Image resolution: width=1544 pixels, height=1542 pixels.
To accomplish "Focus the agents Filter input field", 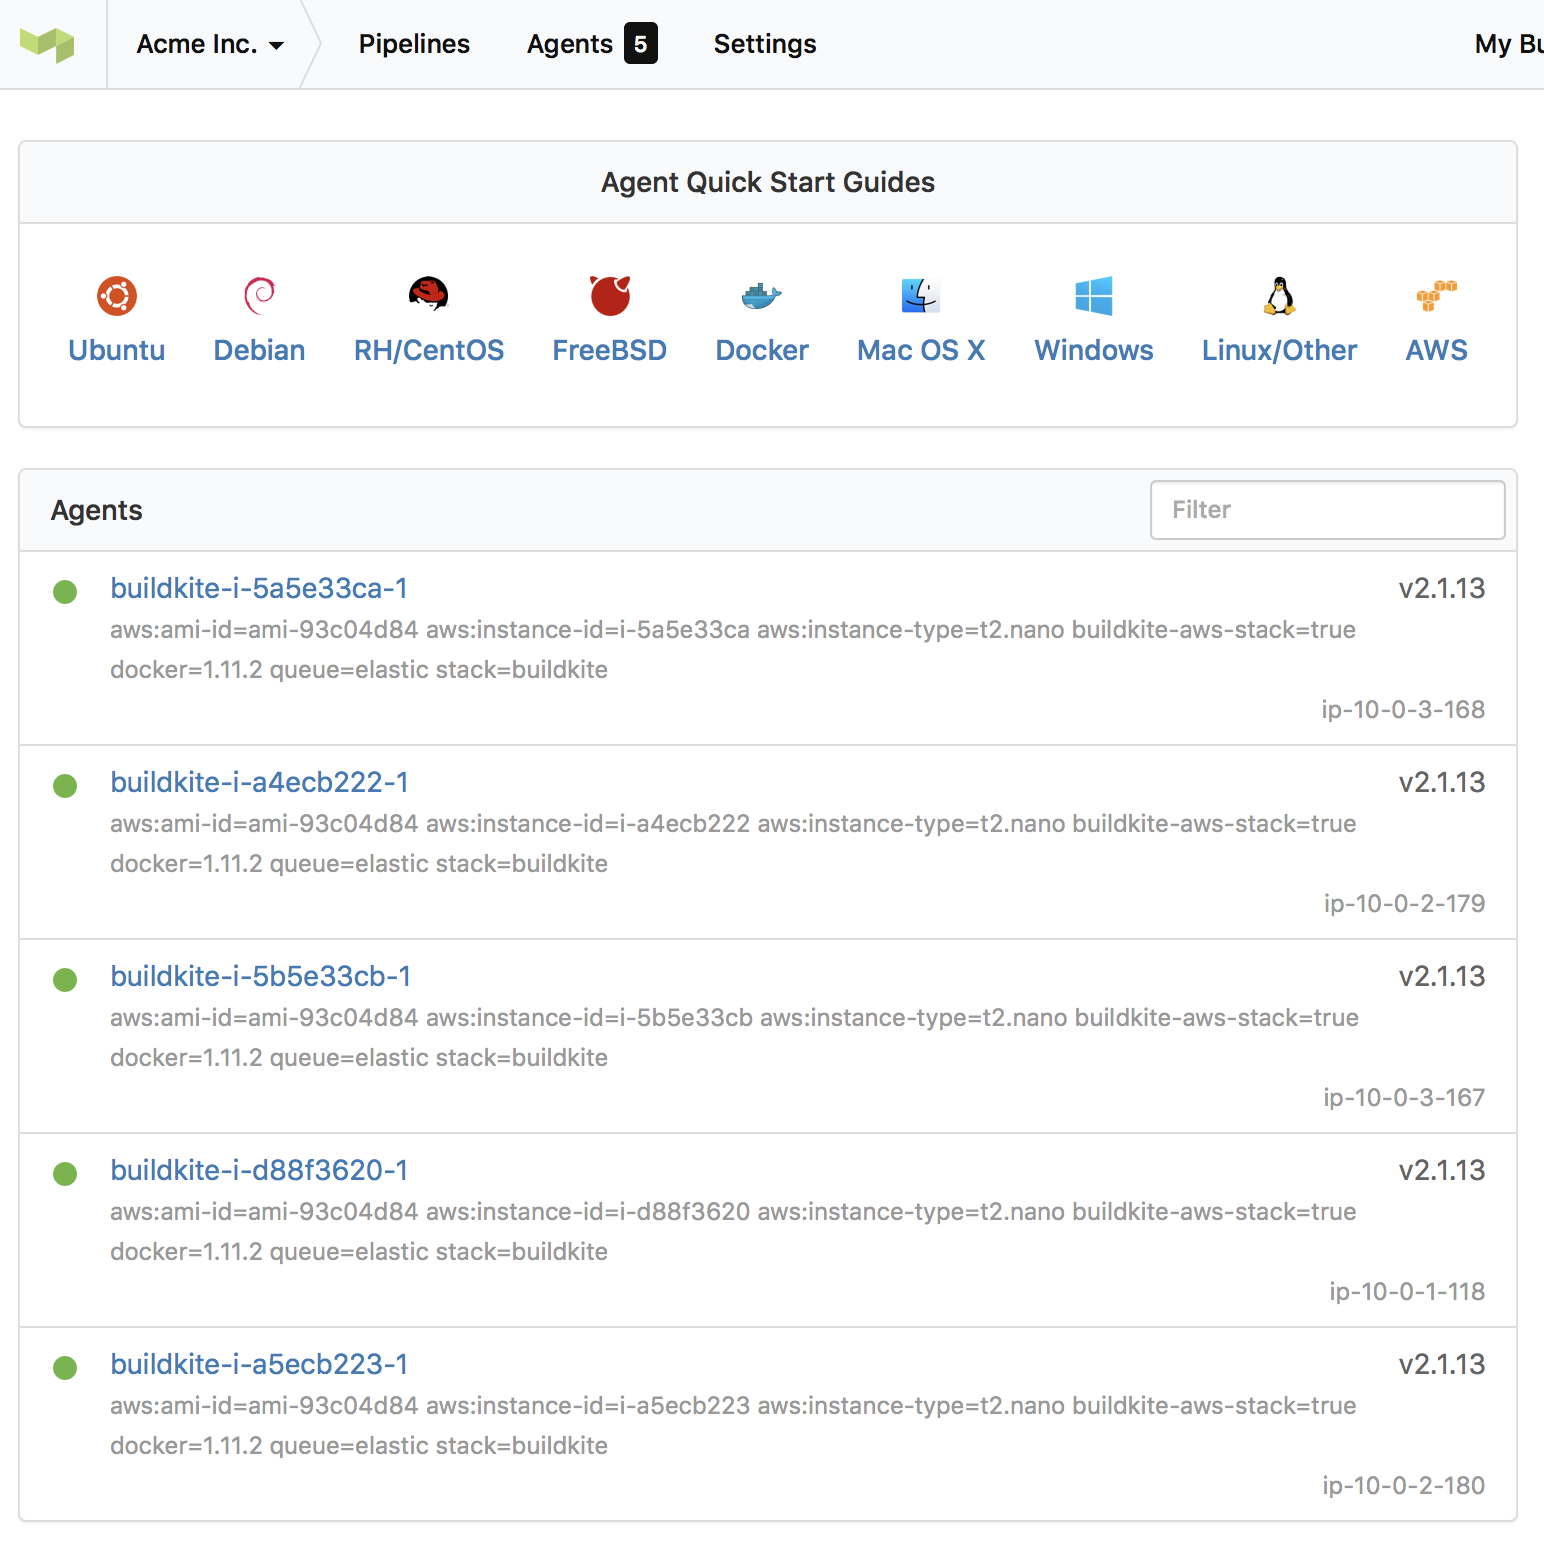I will (1328, 510).
